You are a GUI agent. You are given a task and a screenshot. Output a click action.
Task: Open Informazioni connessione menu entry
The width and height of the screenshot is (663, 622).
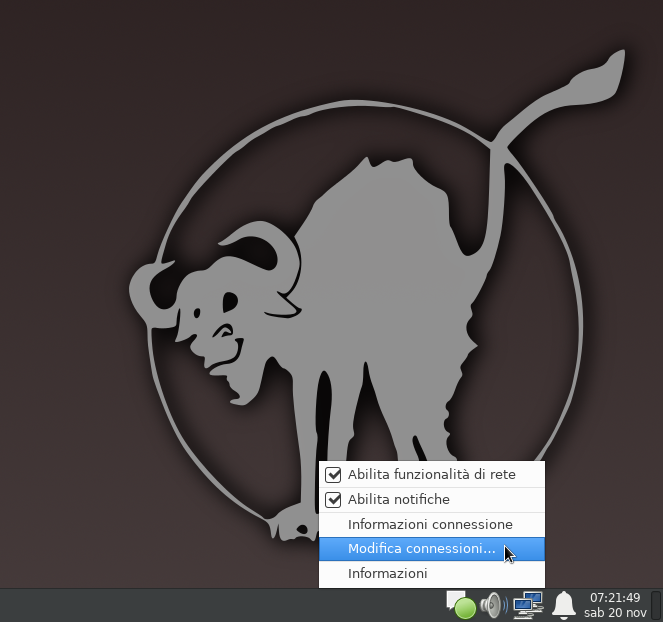432,525
